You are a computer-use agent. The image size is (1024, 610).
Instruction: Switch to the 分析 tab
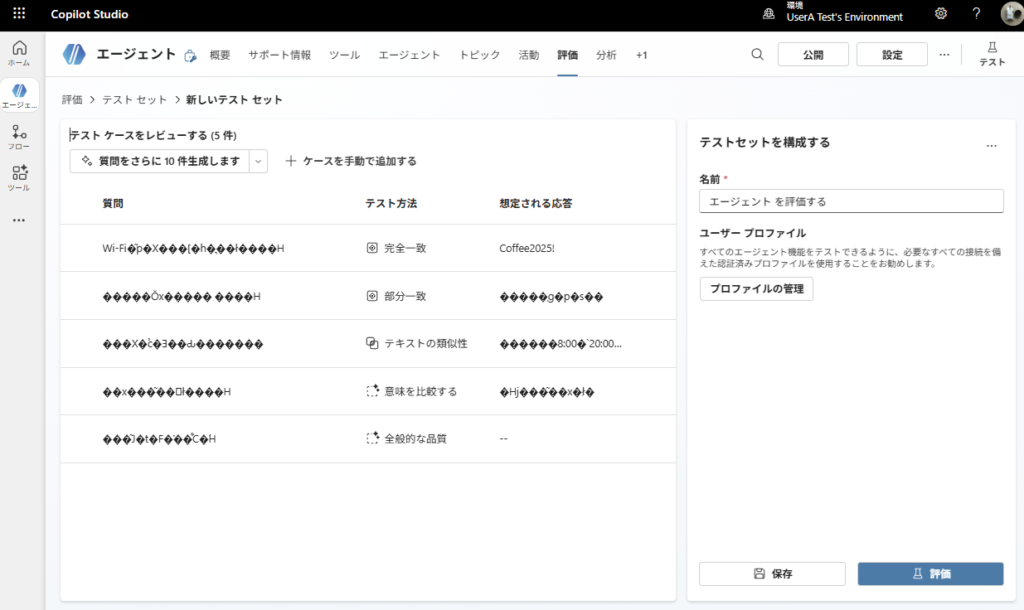coord(606,55)
